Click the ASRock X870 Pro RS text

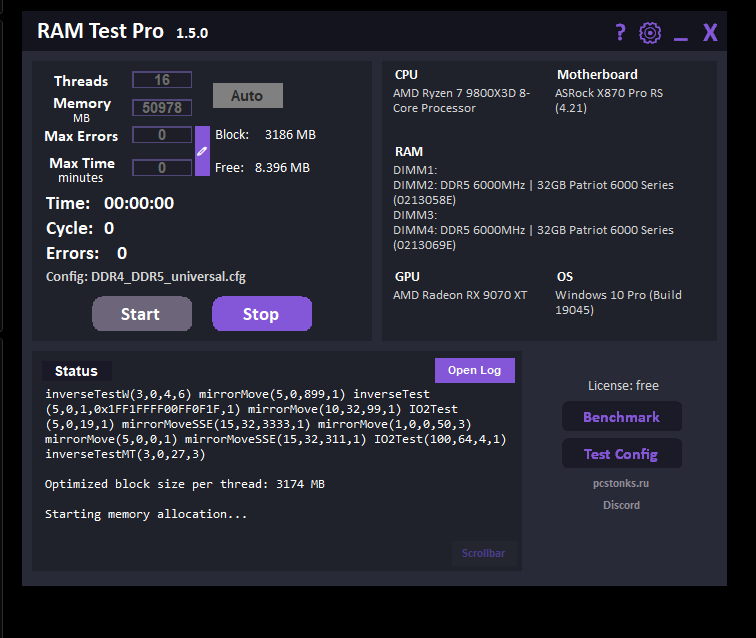(609, 100)
